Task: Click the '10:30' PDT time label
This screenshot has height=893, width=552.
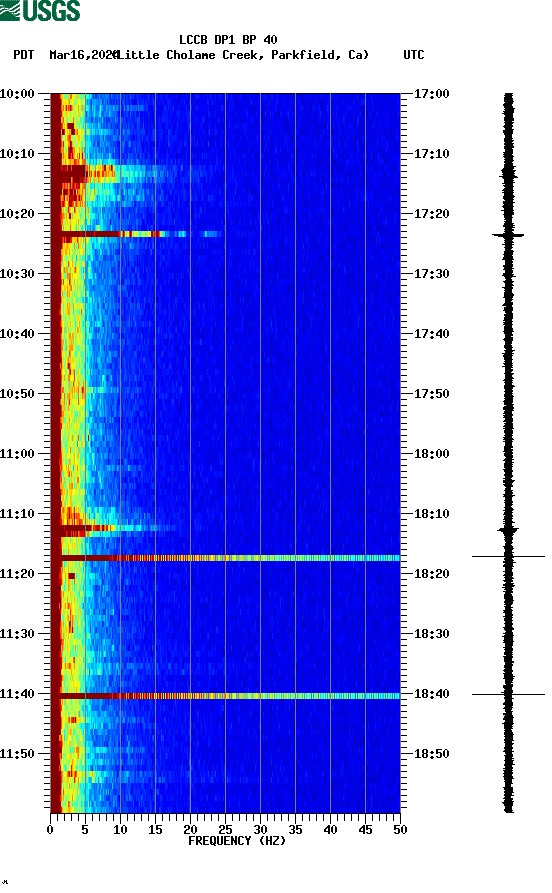Action: tap(18, 274)
